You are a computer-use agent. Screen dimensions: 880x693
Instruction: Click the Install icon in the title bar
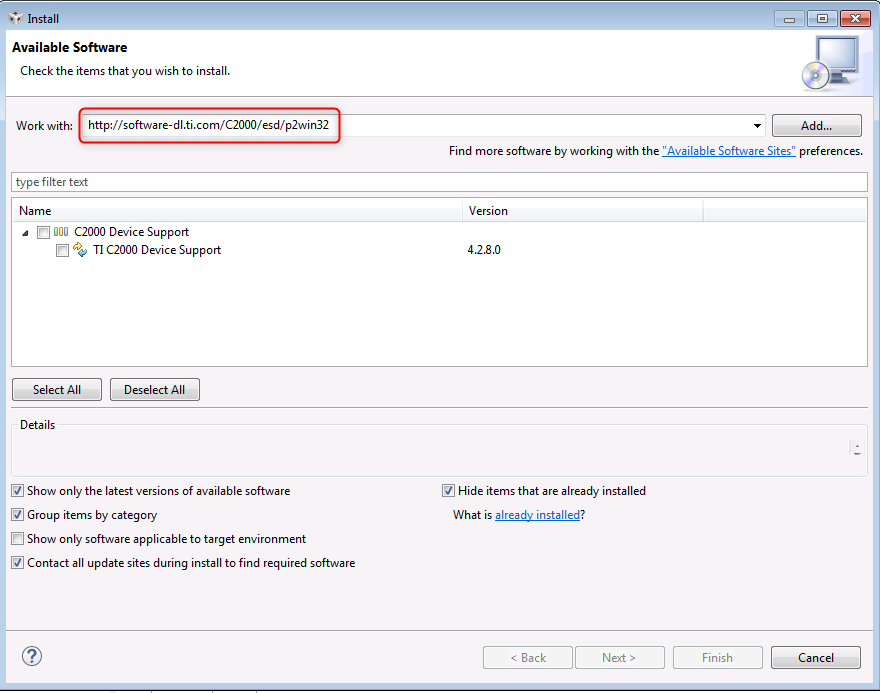[13, 17]
